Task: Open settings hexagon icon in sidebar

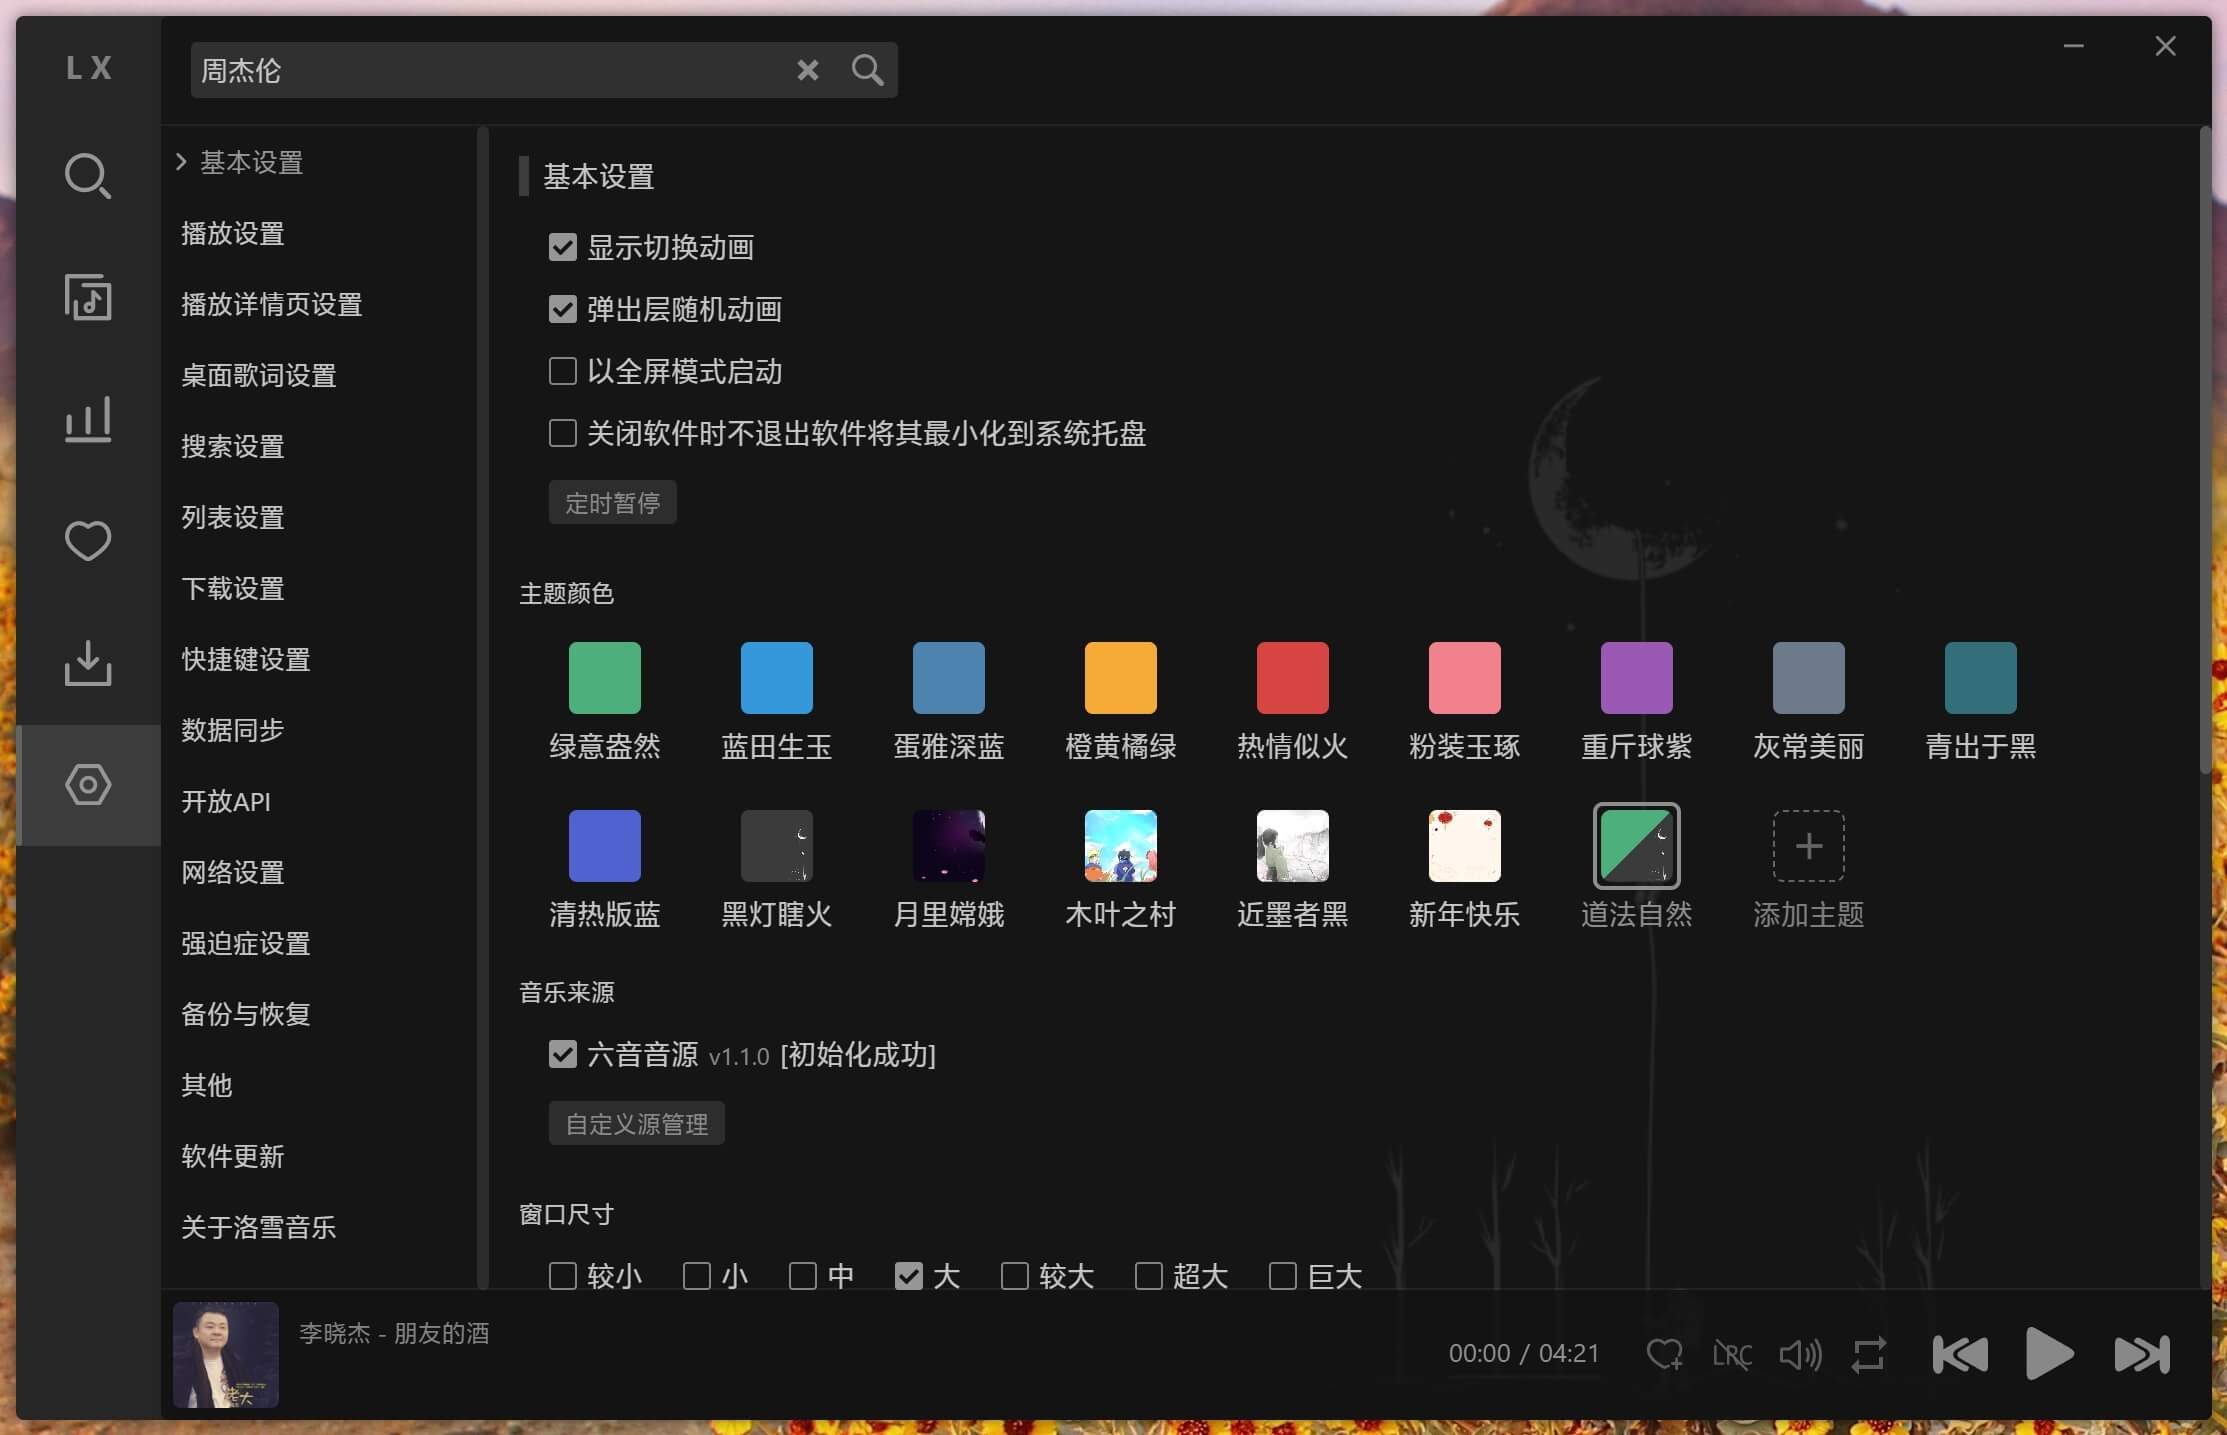Action: point(88,785)
